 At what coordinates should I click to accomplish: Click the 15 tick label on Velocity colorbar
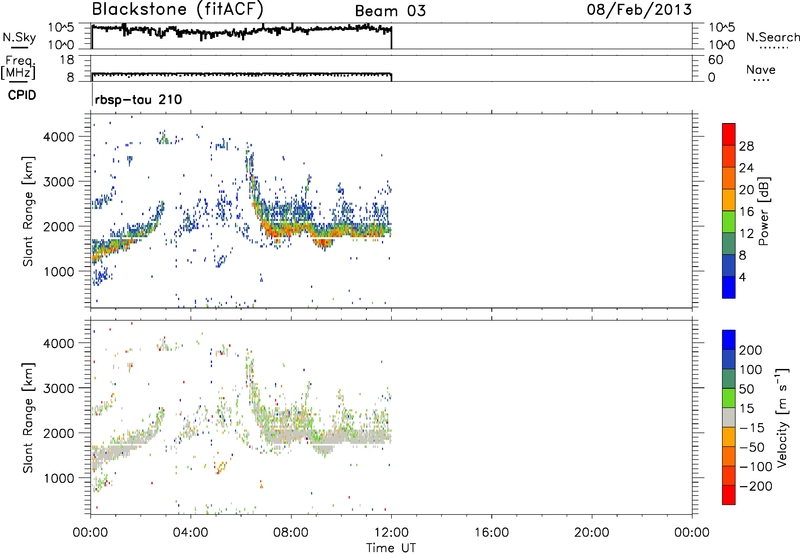coord(747,408)
